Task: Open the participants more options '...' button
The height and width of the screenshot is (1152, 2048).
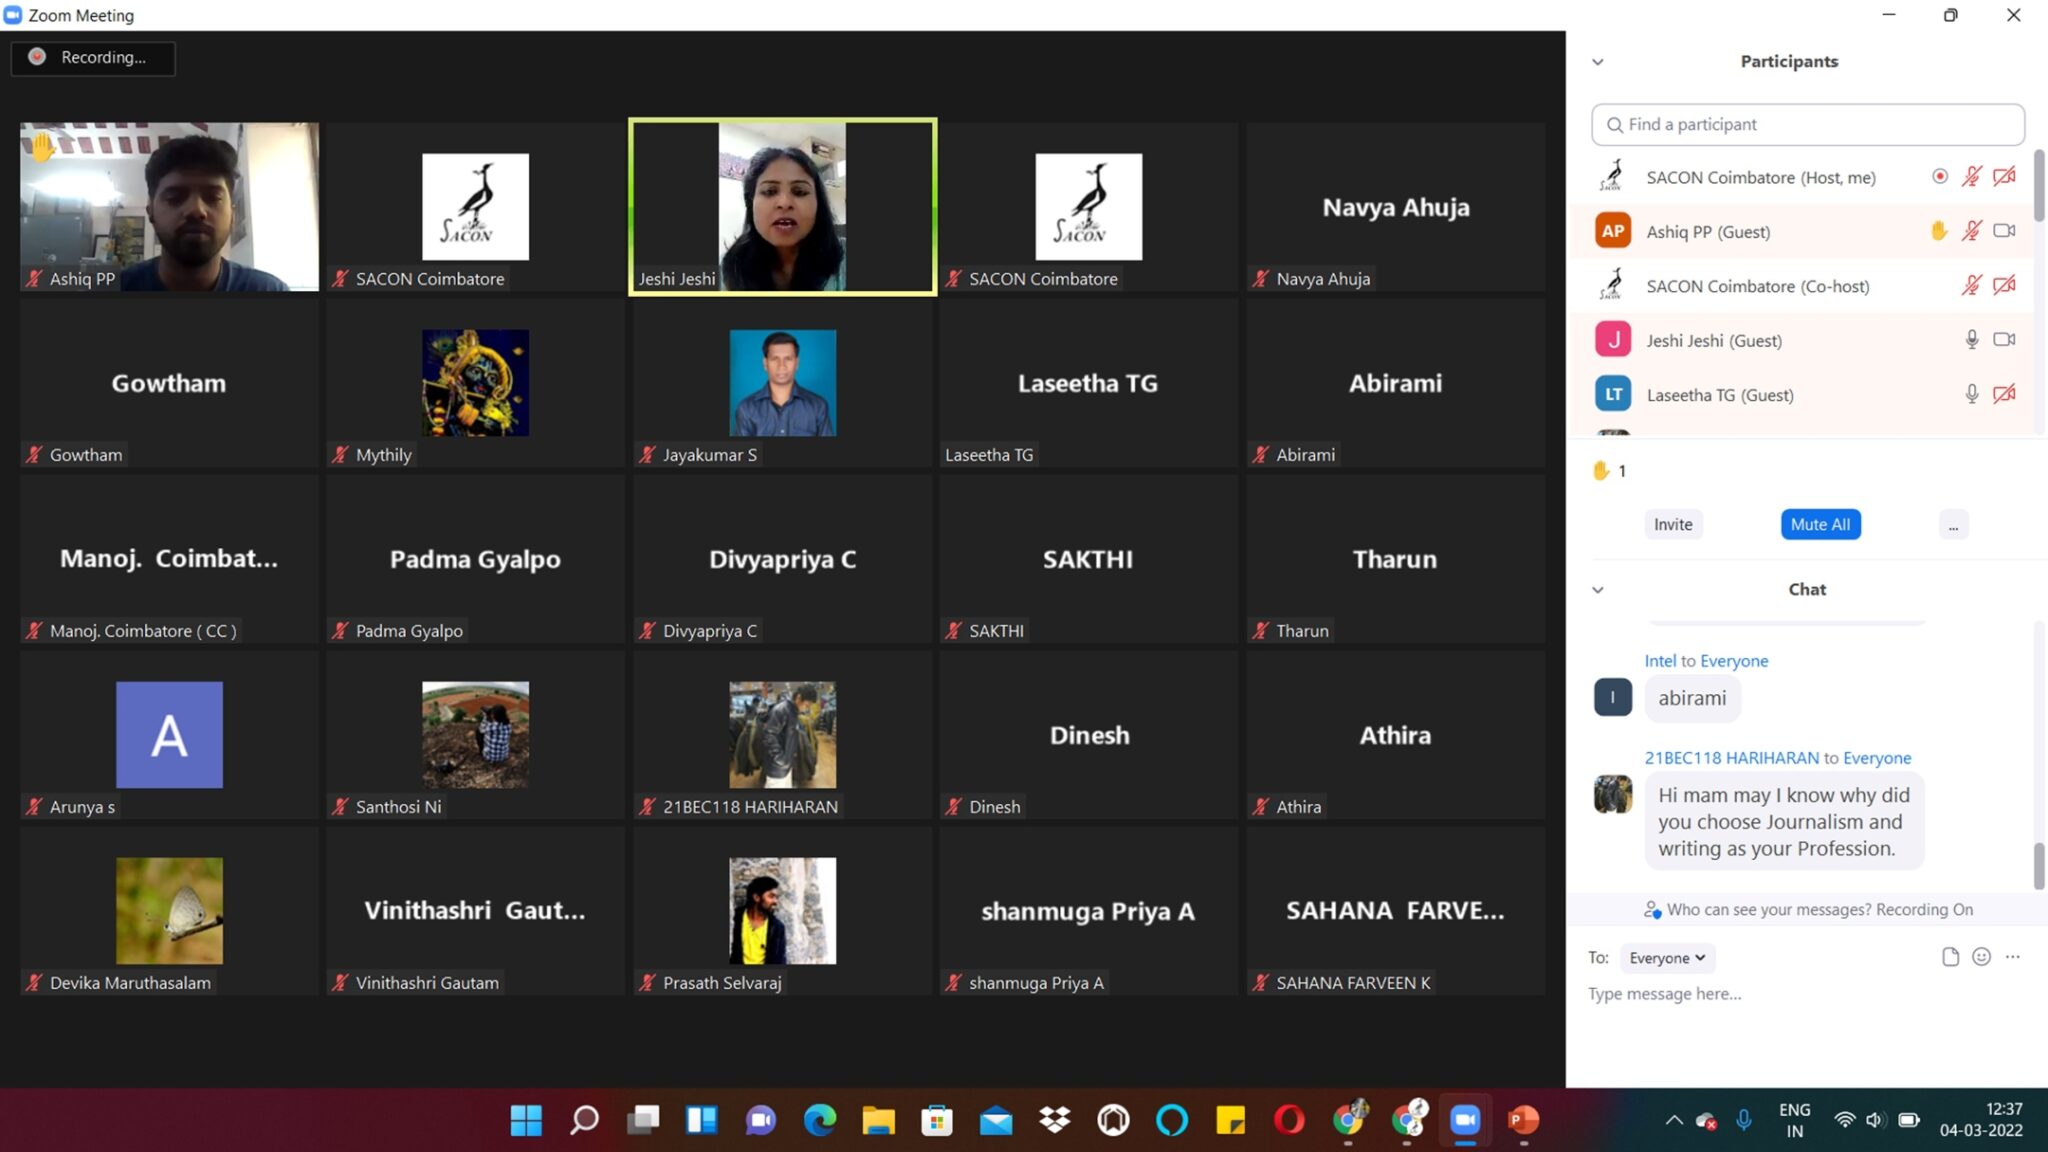Action: [1952, 524]
